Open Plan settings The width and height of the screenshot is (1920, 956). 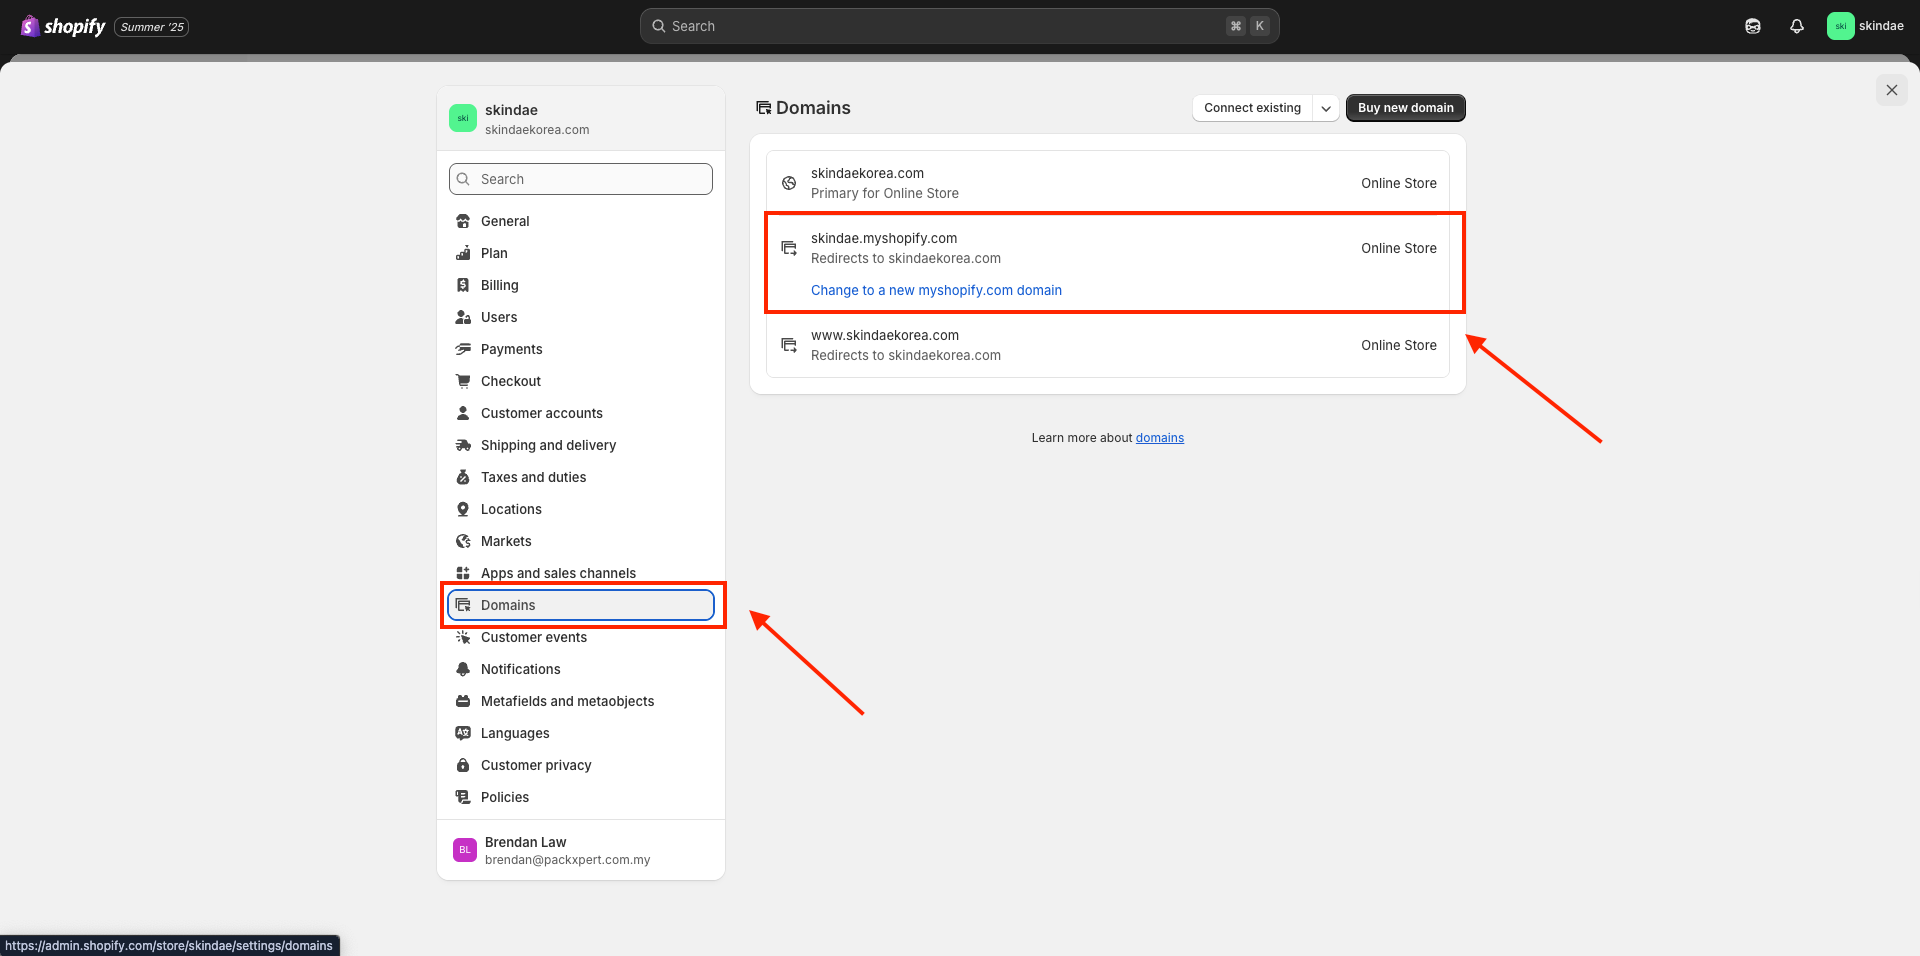point(581,253)
